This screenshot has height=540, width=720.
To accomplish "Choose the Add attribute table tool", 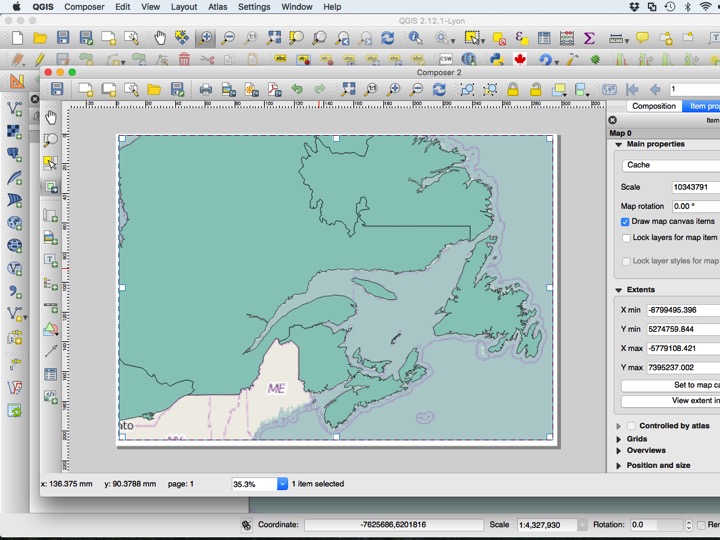I will [51, 374].
